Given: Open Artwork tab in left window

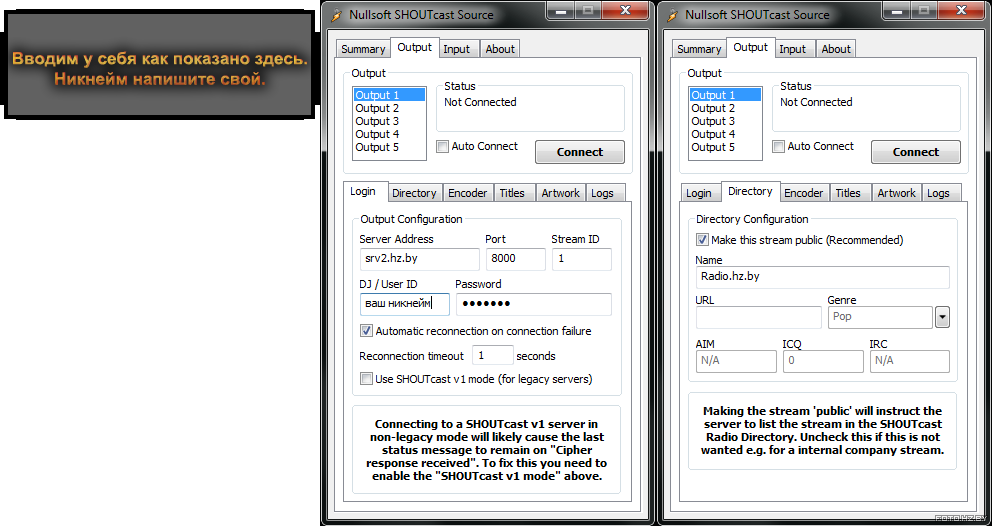Looking at the screenshot, I should click(x=561, y=193).
